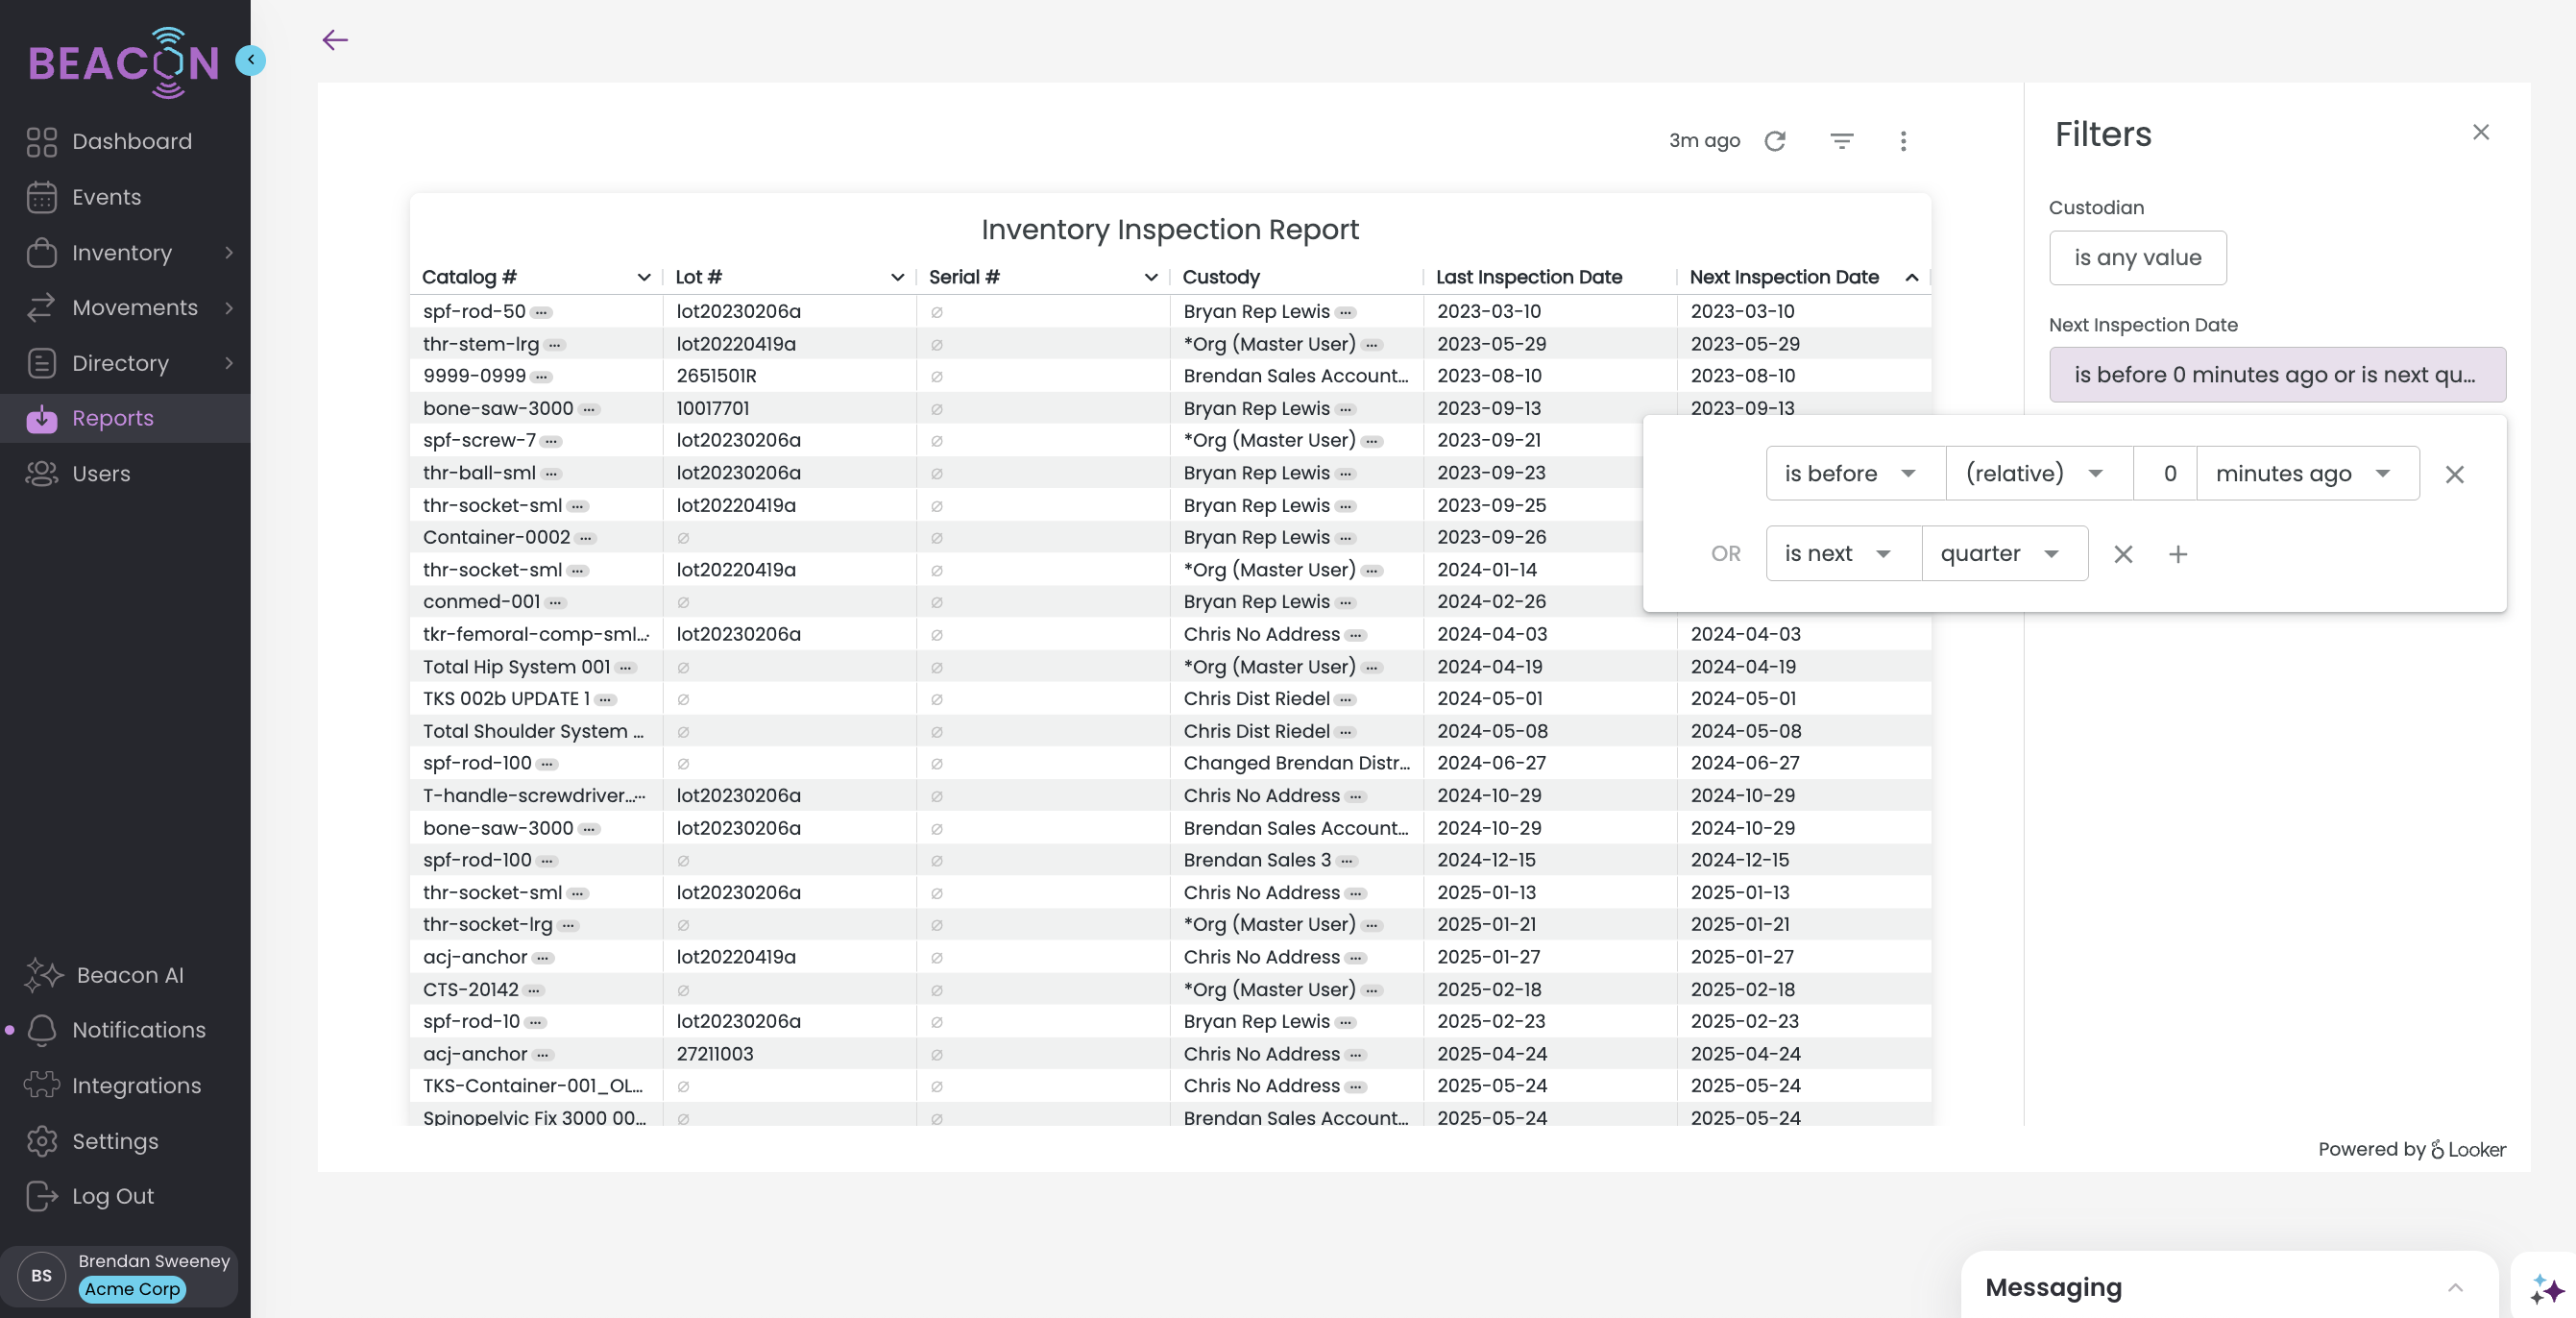
Task: Open the three-dot report options menu
Action: (x=1903, y=141)
